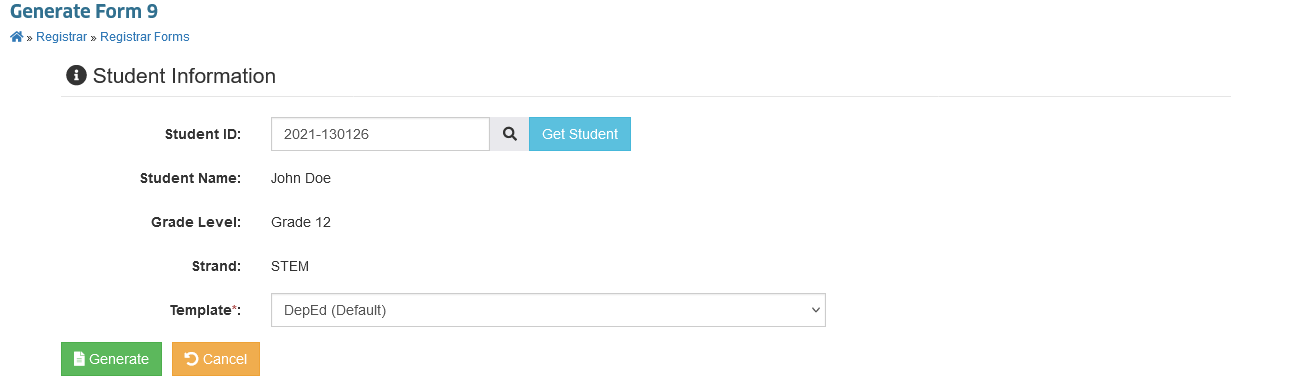
Task: Click the Student ID field label
Action: (x=202, y=134)
